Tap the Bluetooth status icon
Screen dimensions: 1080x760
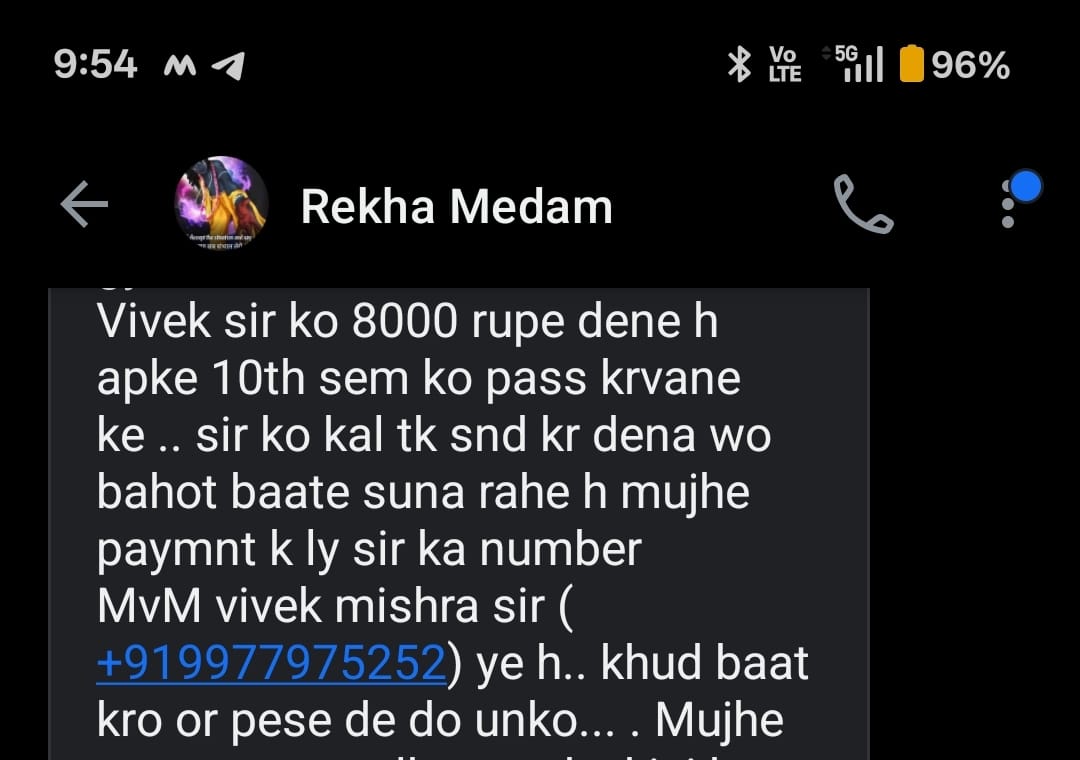pyautogui.click(x=739, y=65)
